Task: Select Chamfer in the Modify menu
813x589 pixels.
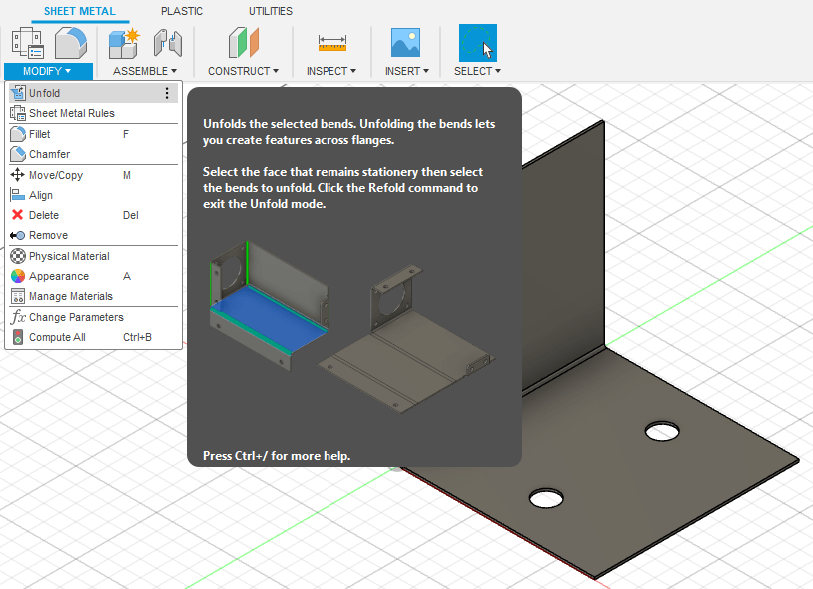Action: coord(49,154)
